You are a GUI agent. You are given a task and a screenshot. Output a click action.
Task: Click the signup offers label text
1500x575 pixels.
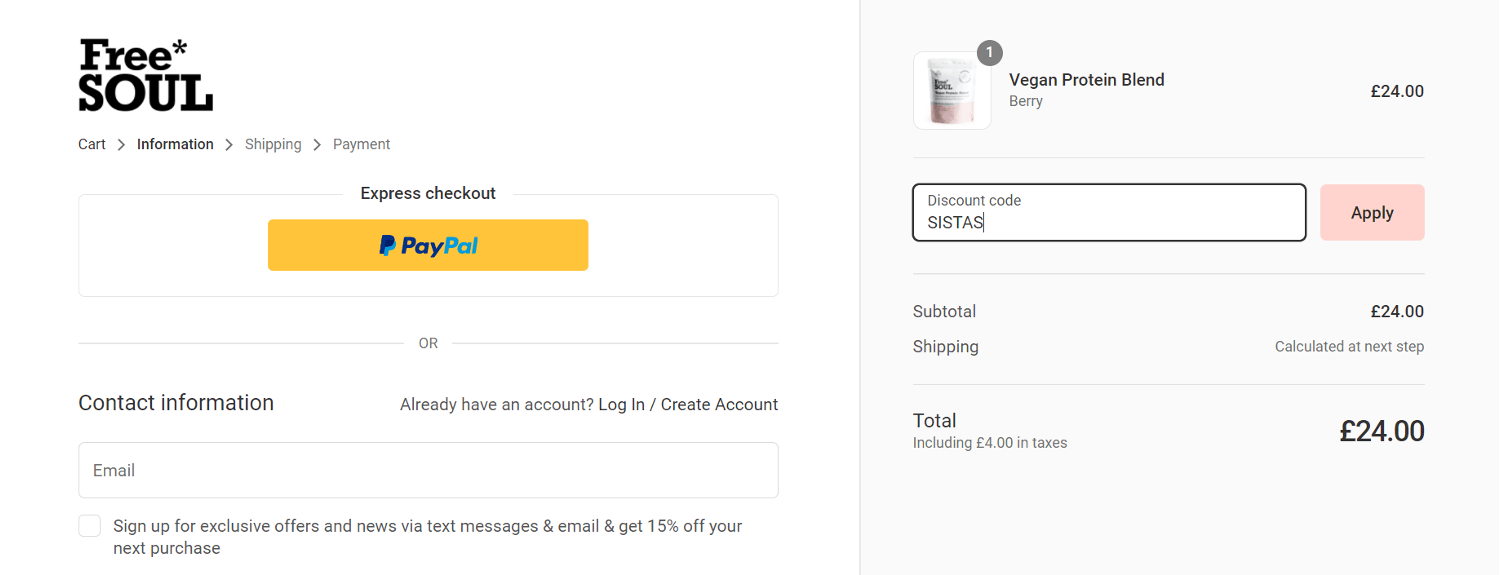click(428, 537)
